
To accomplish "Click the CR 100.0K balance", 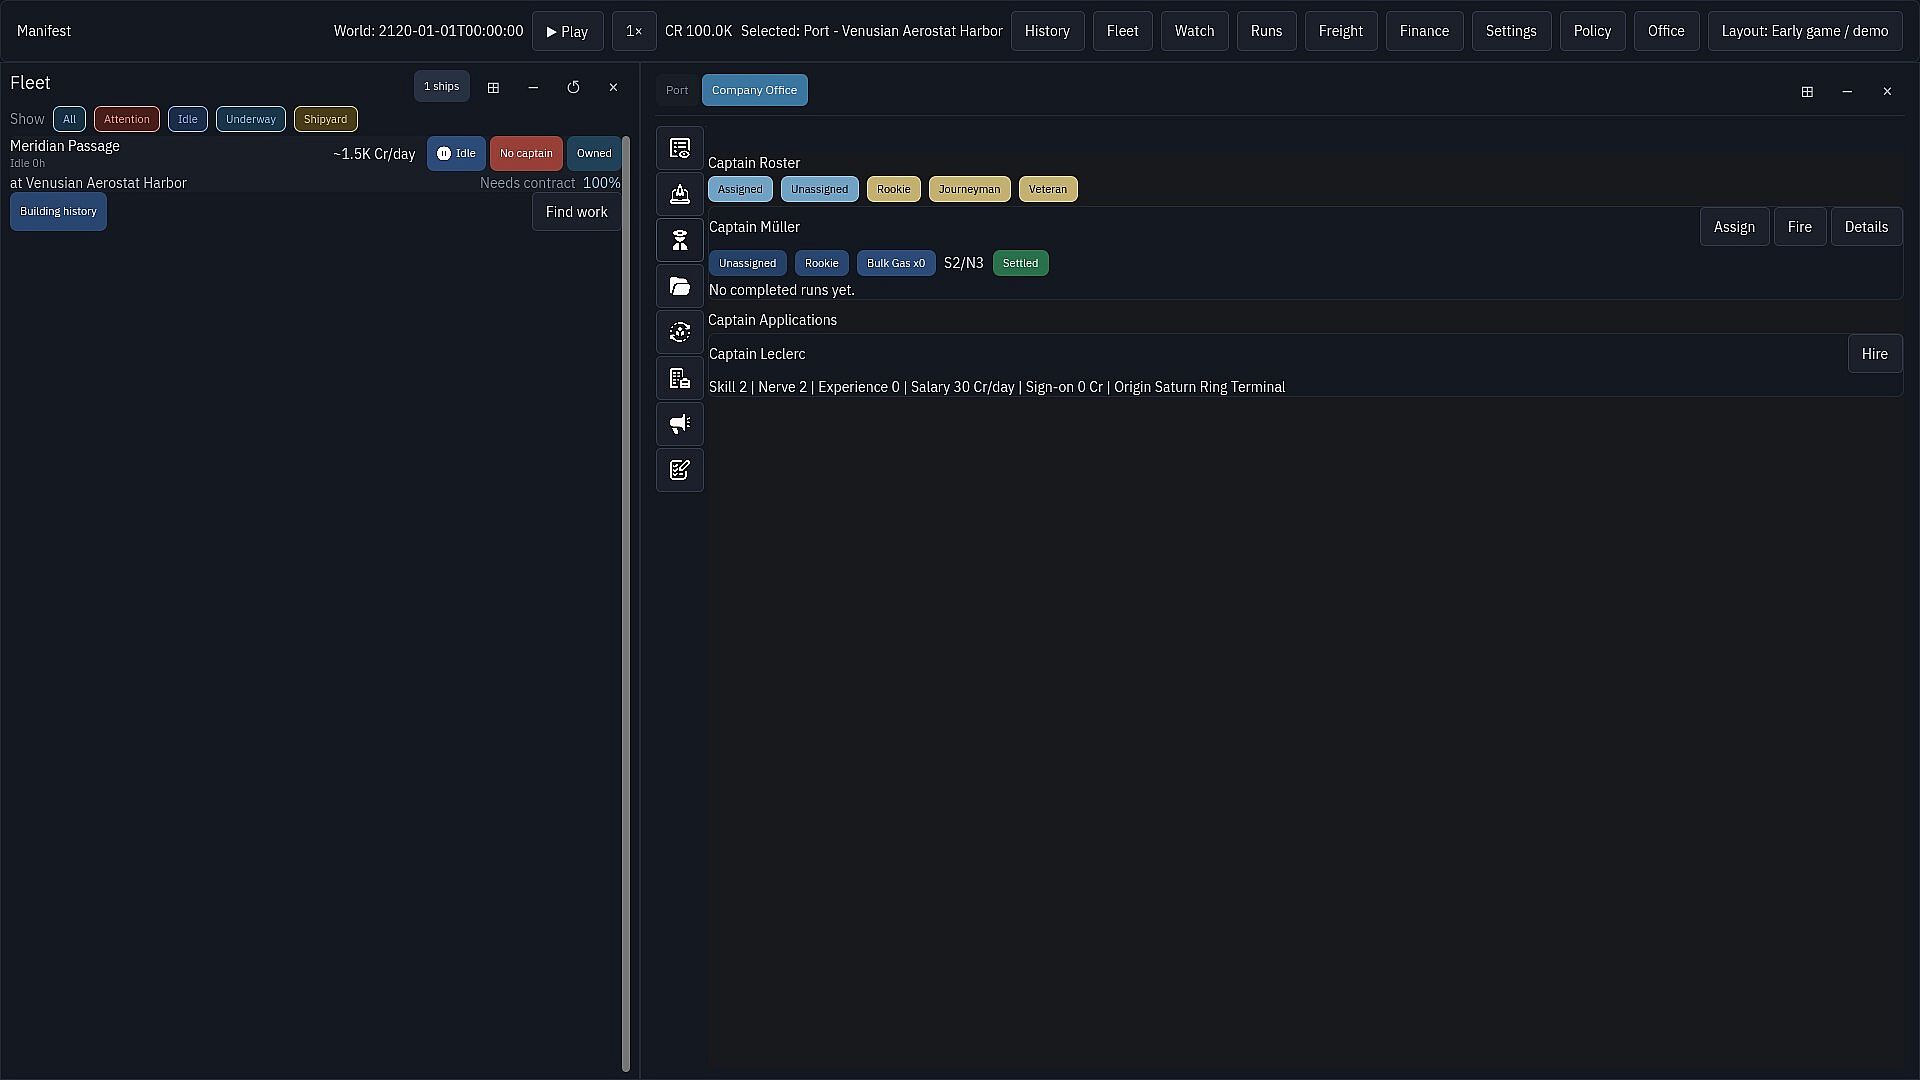I will pyautogui.click(x=698, y=31).
